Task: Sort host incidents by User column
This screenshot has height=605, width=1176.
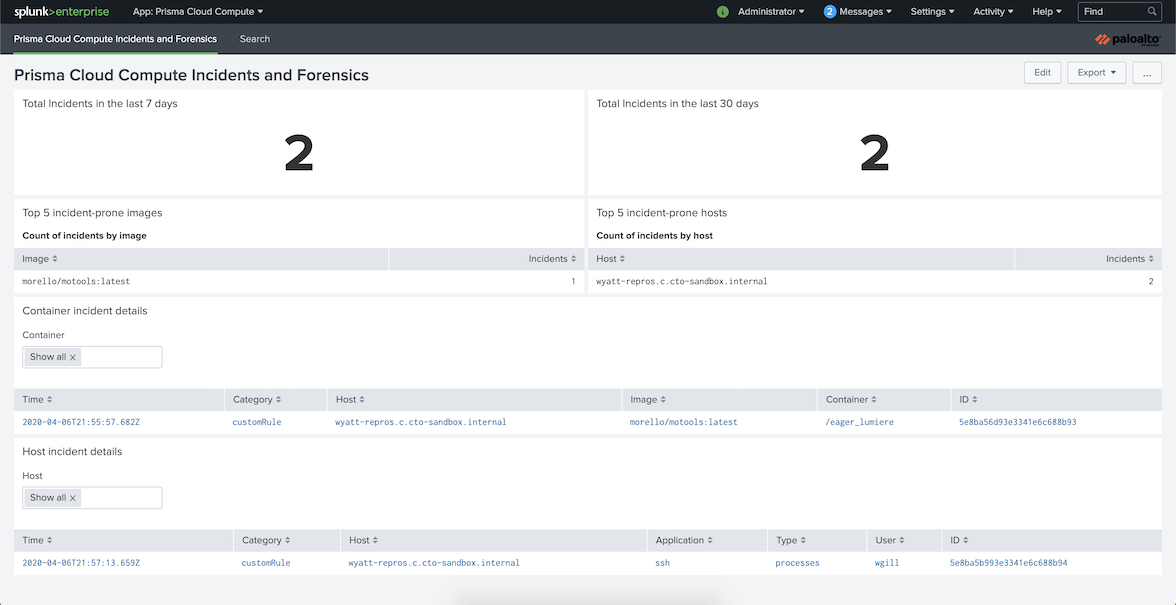Action: (890, 541)
